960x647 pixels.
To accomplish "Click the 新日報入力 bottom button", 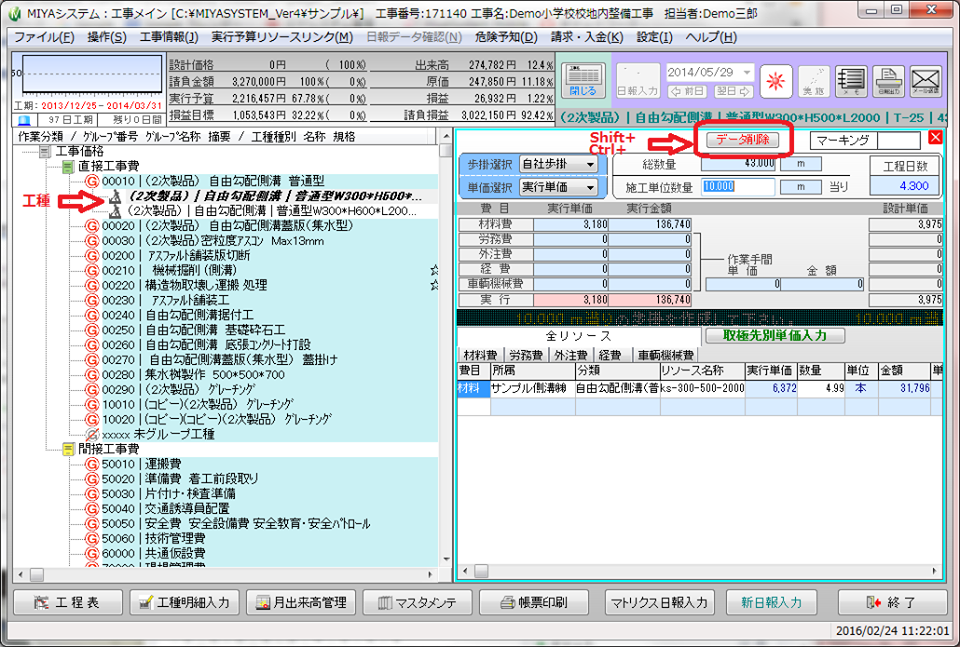I will pos(771,603).
